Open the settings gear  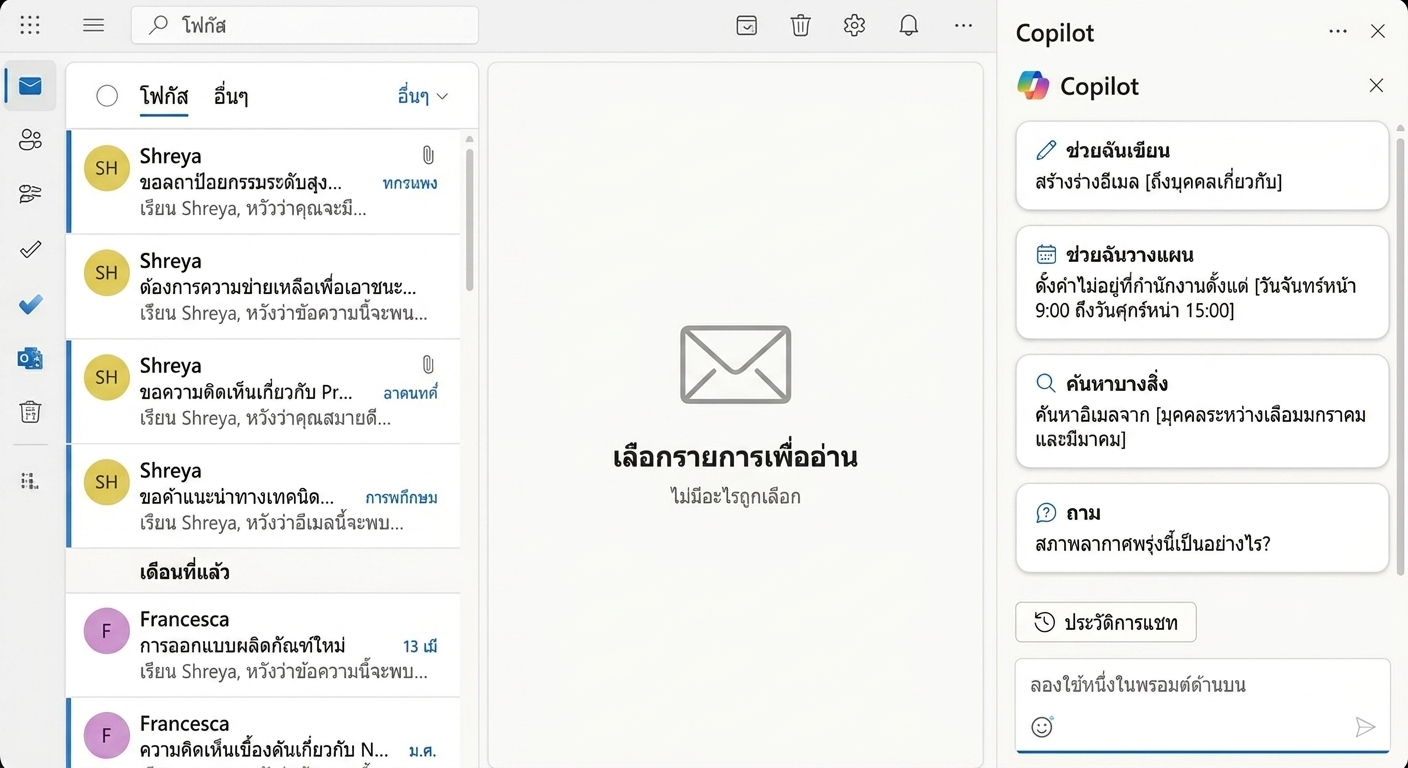tap(854, 26)
